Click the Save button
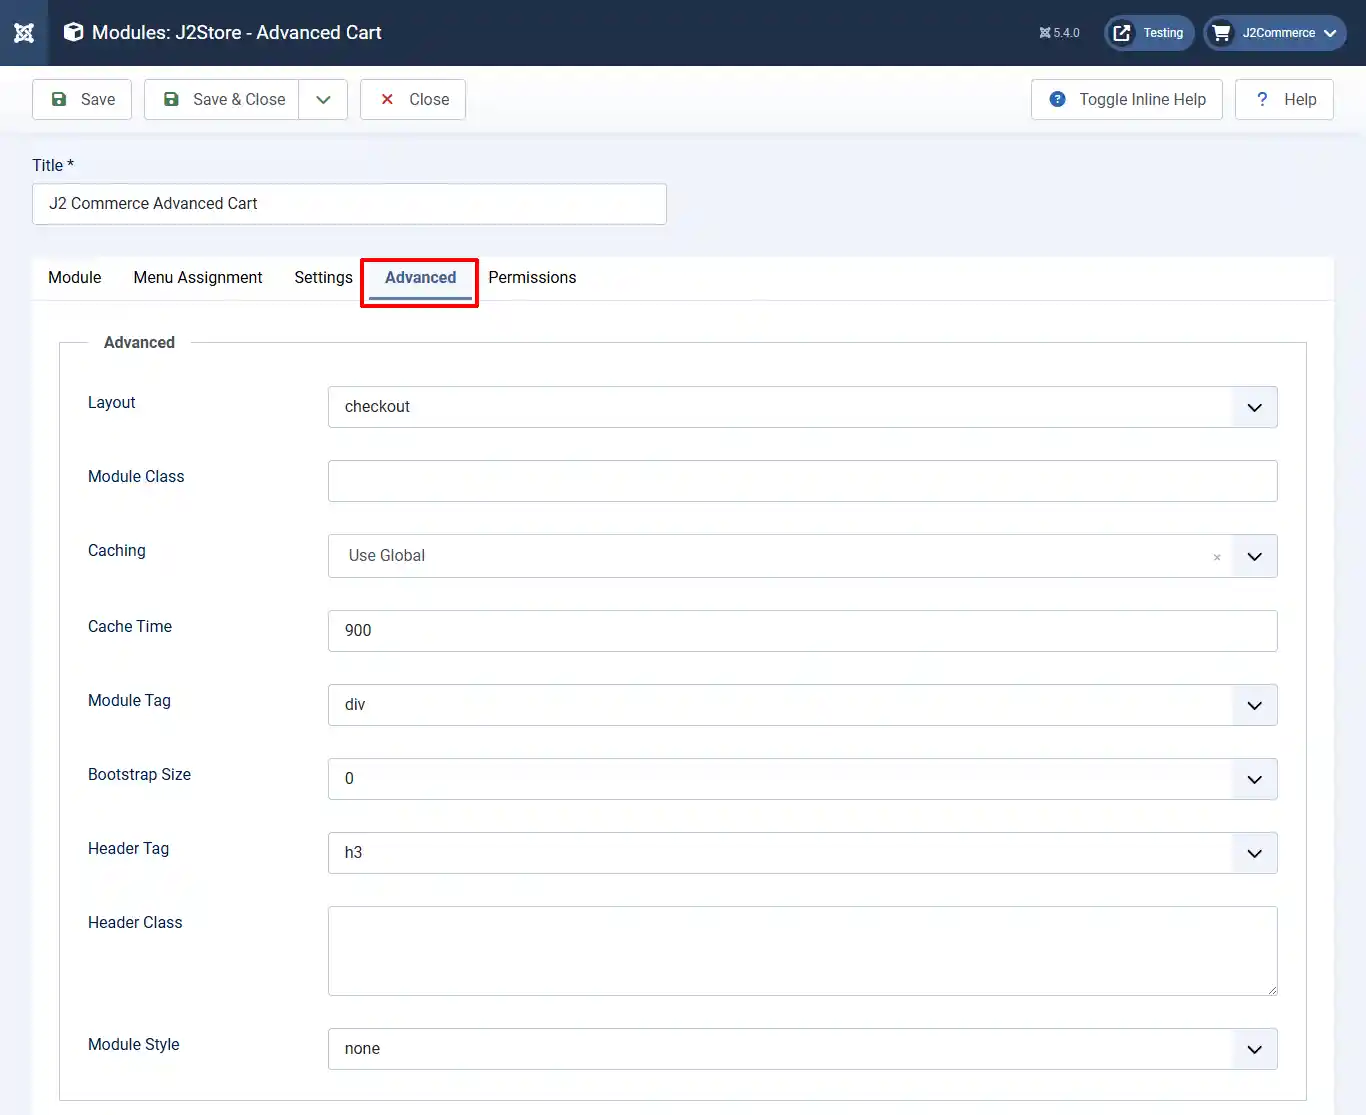This screenshot has width=1366, height=1115. pyautogui.click(x=82, y=100)
